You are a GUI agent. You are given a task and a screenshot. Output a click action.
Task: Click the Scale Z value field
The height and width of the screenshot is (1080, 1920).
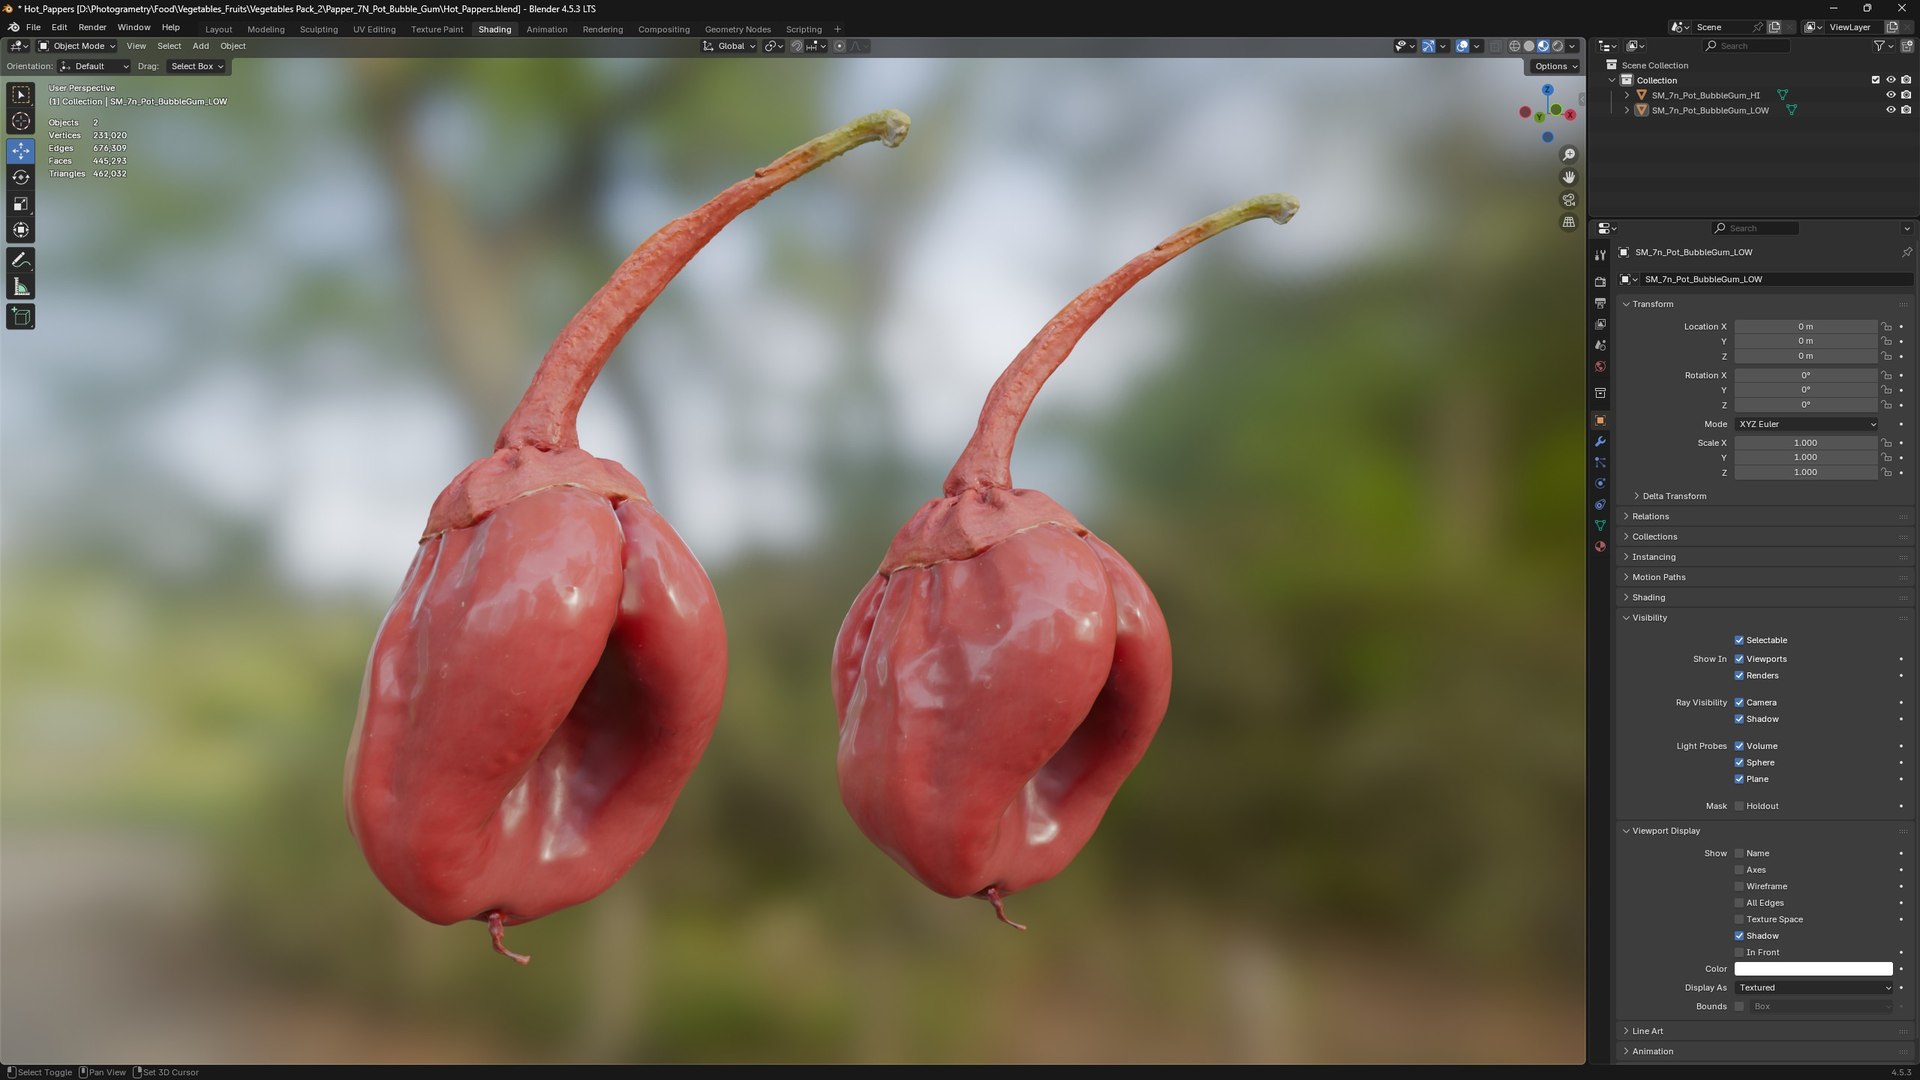[1806, 473]
